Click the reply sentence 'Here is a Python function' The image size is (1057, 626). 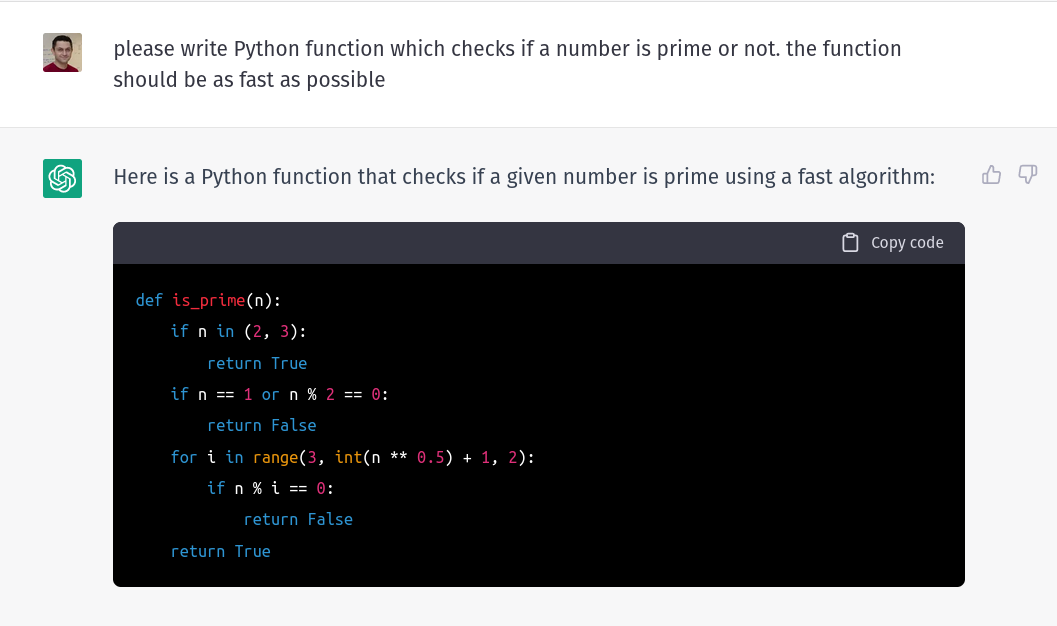point(524,177)
